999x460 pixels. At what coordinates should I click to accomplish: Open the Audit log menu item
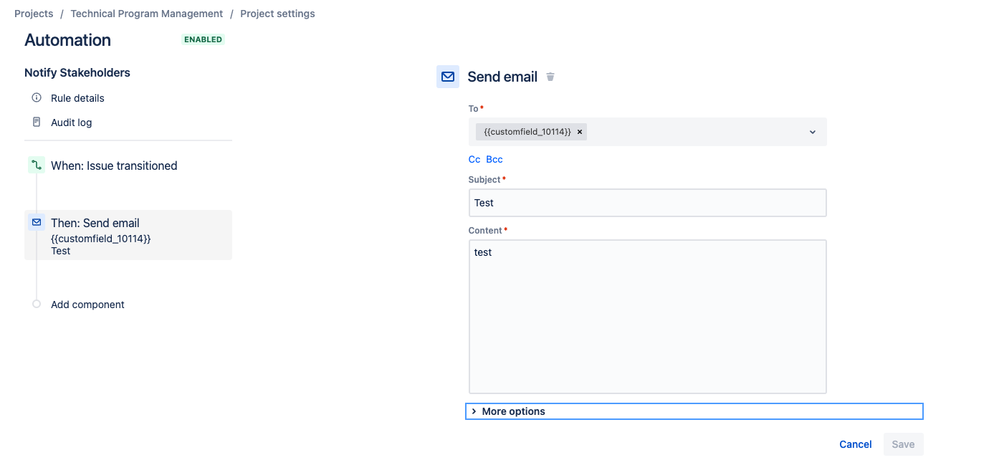pos(71,122)
